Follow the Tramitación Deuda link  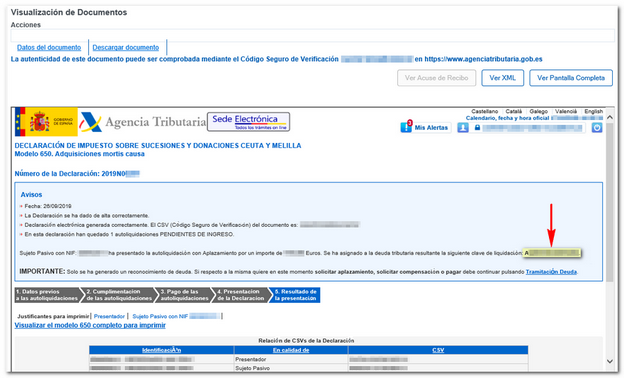[x=551, y=272]
